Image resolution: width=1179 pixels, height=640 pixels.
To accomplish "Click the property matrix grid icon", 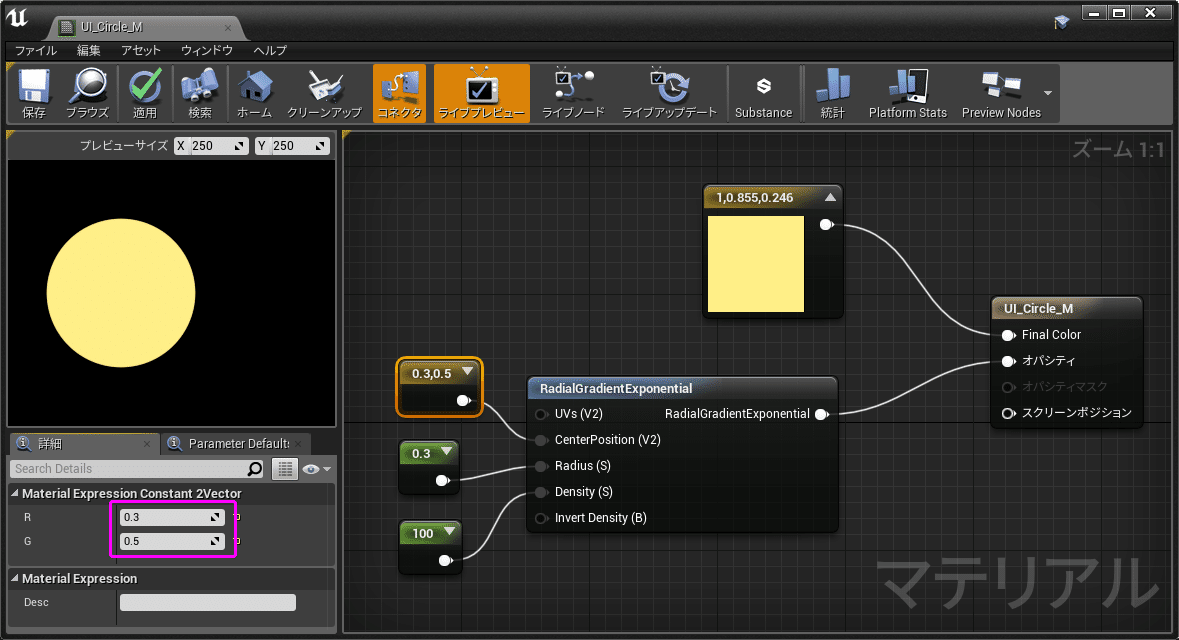I will (285, 469).
